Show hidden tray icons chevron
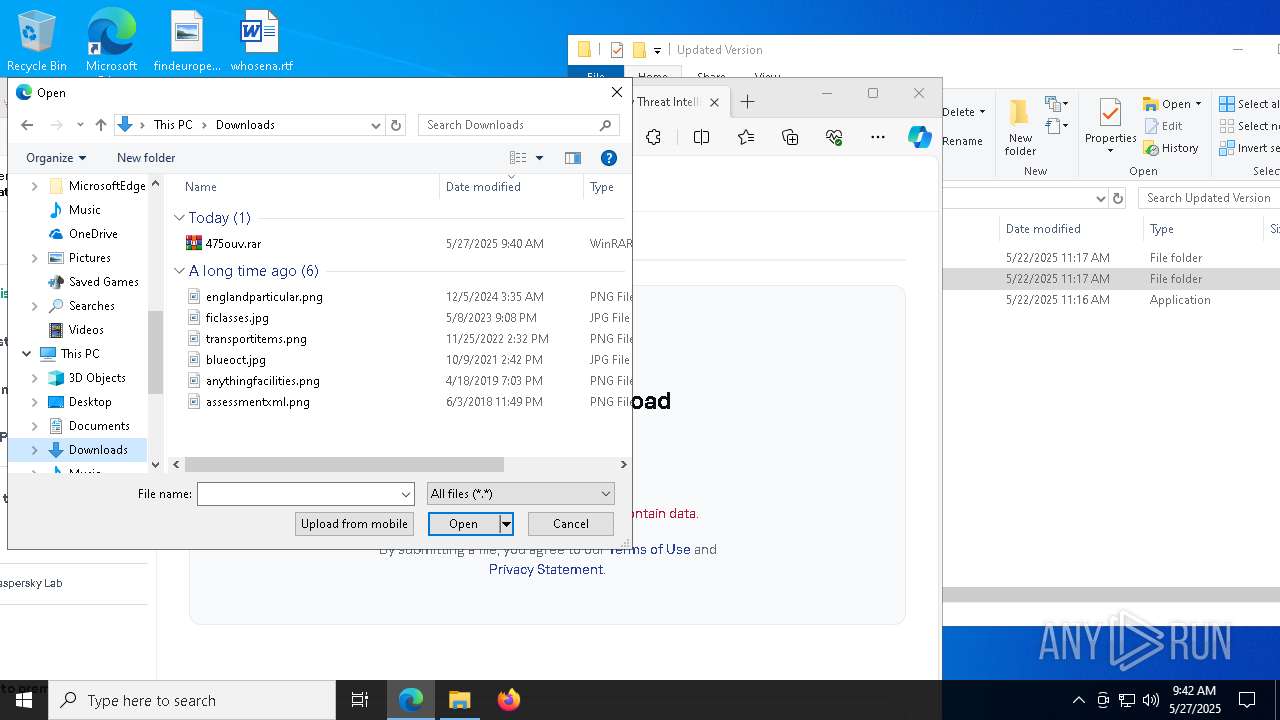The height and width of the screenshot is (720, 1280). click(1078, 700)
